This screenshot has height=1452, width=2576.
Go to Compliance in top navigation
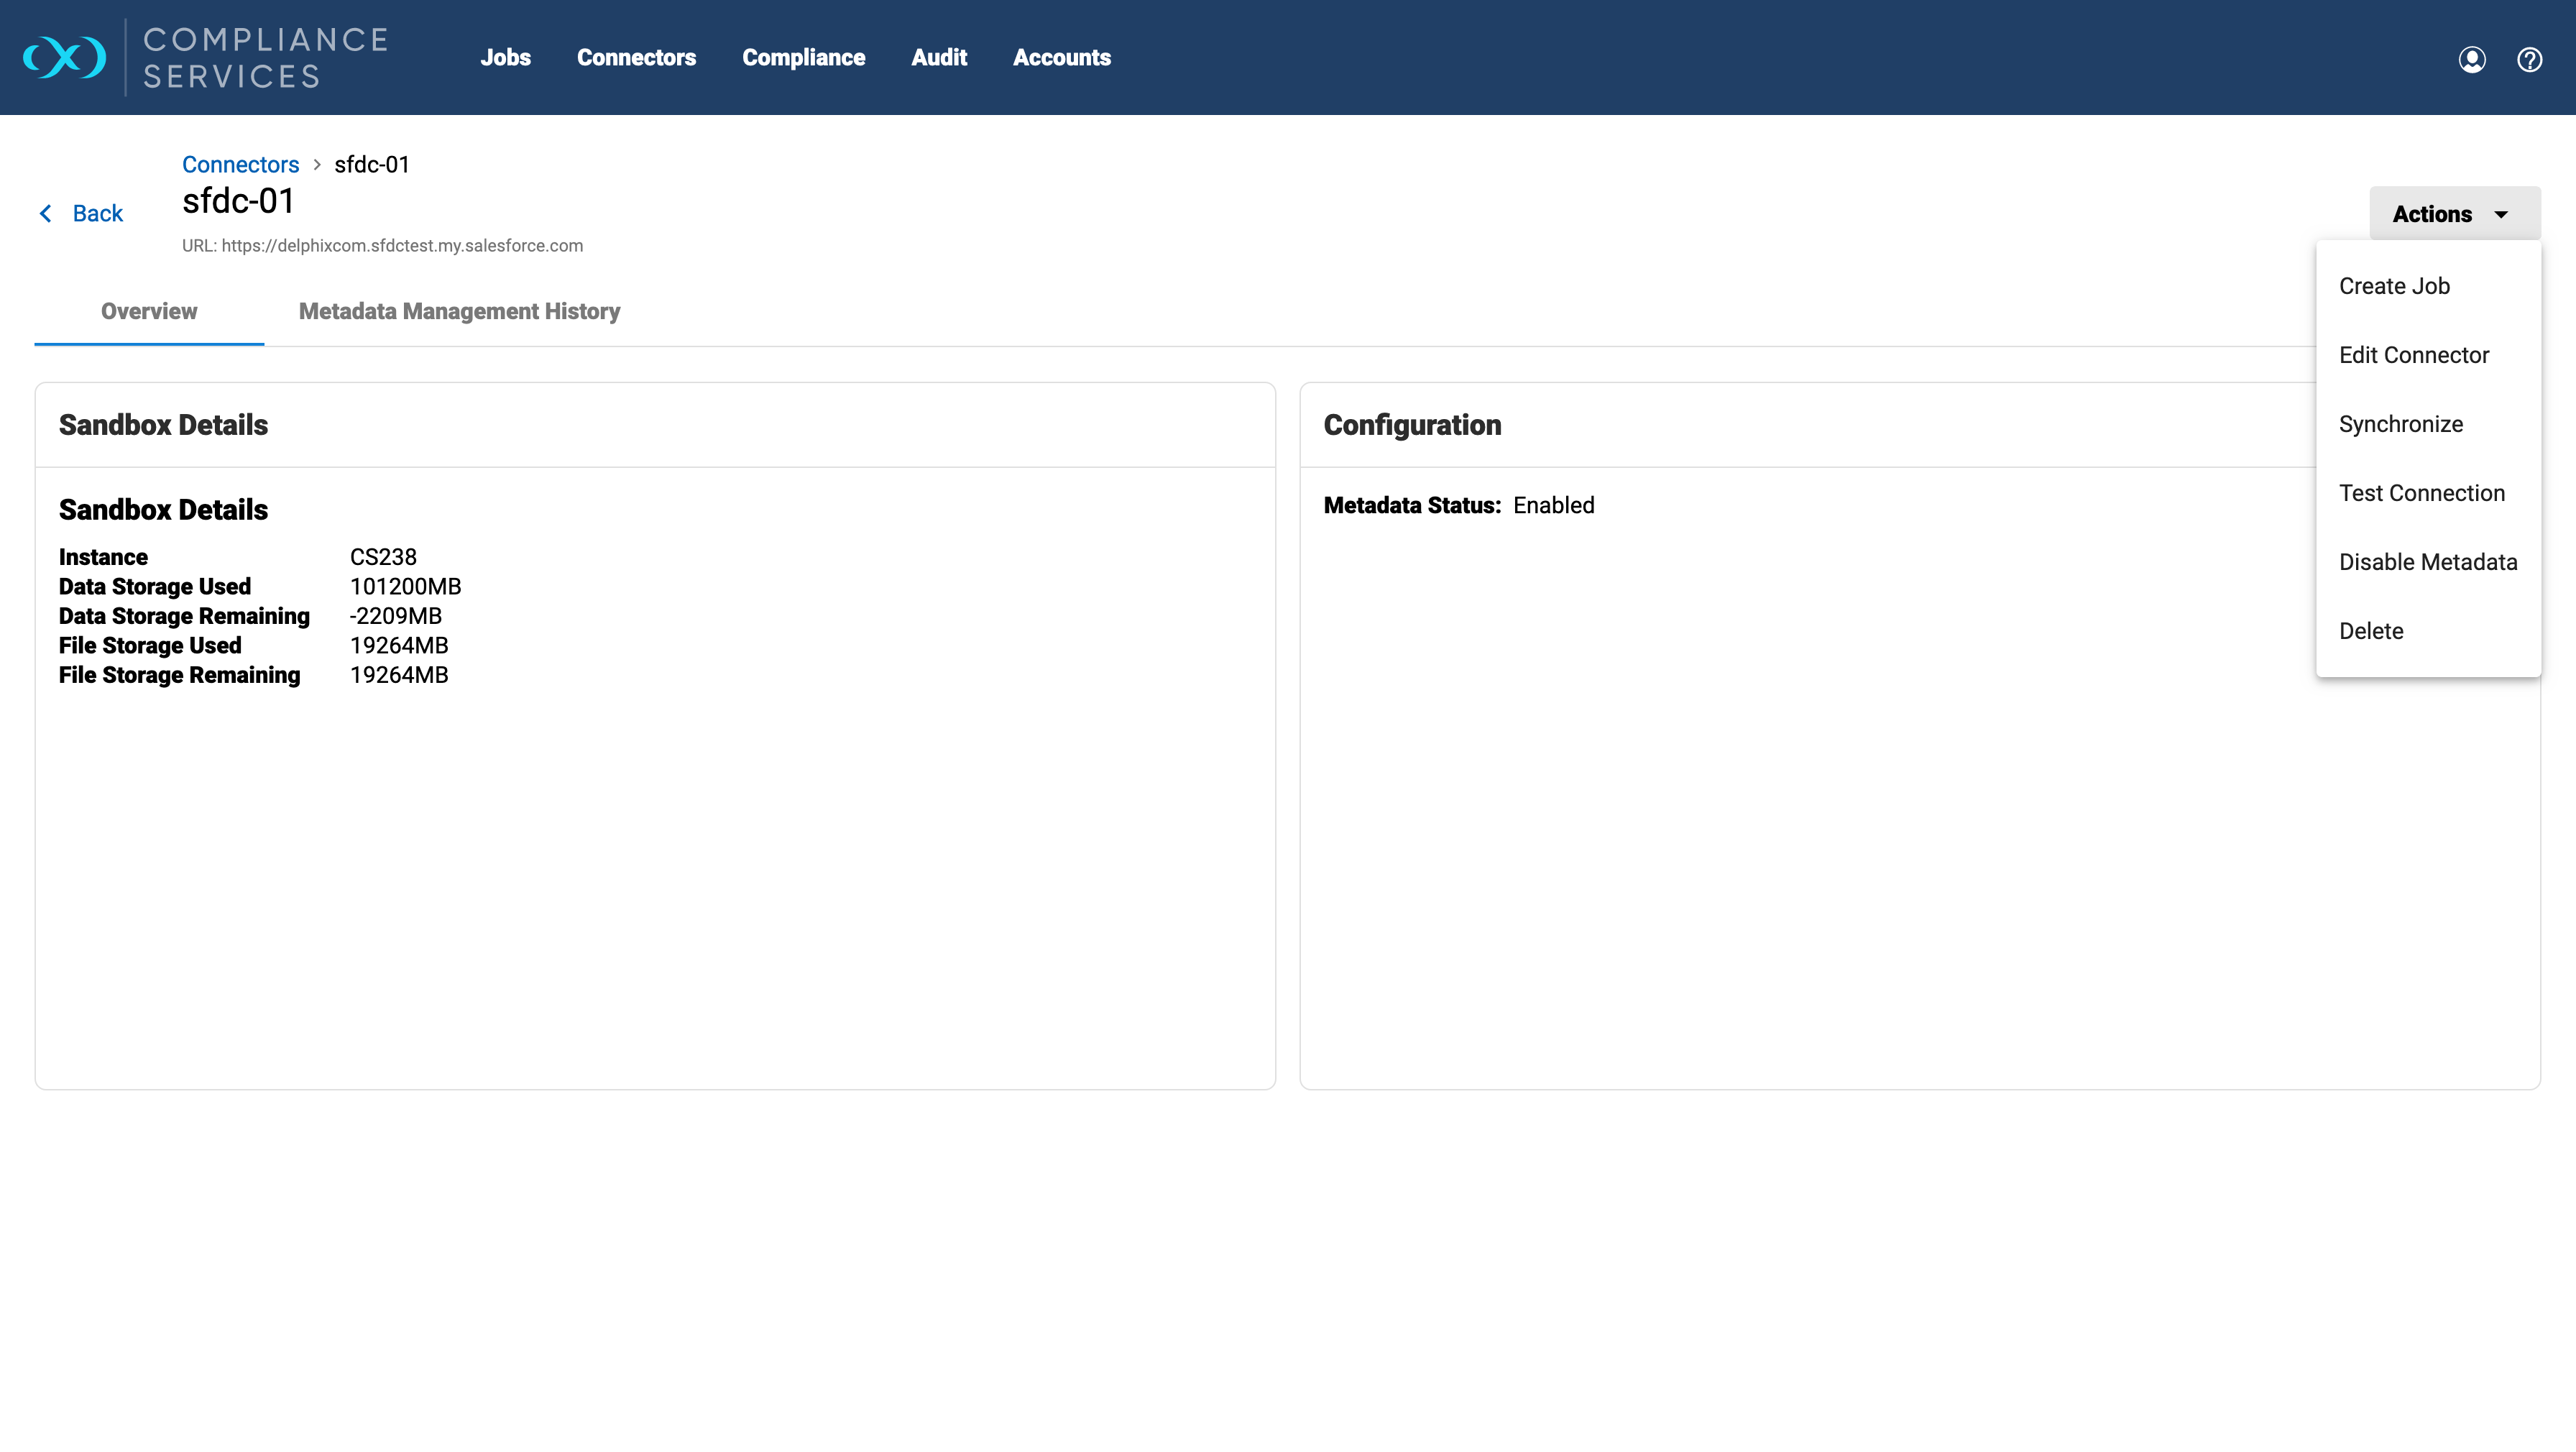tap(803, 58)
